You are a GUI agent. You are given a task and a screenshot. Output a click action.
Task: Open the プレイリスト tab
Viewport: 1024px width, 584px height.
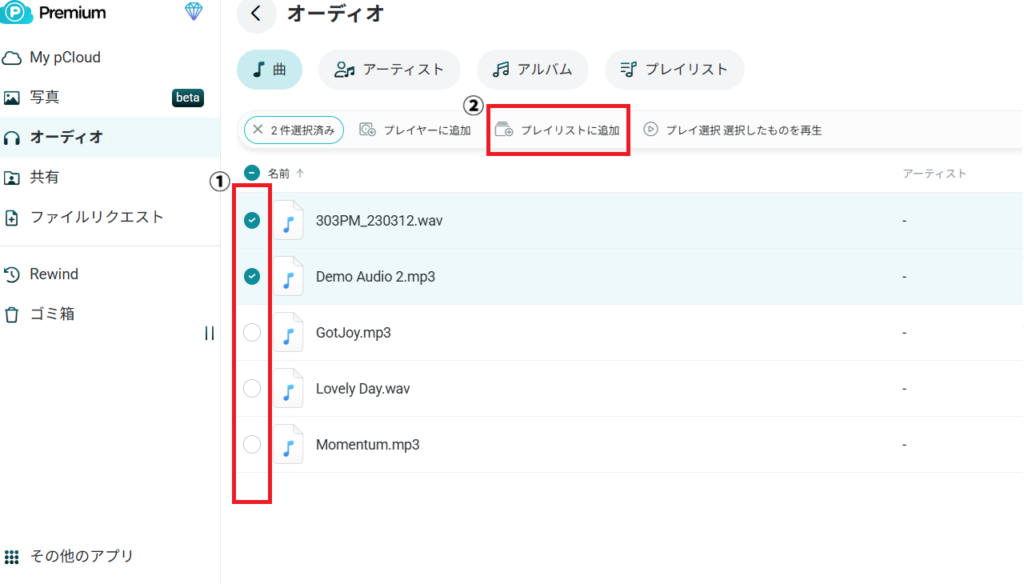(x=674, y=70)
